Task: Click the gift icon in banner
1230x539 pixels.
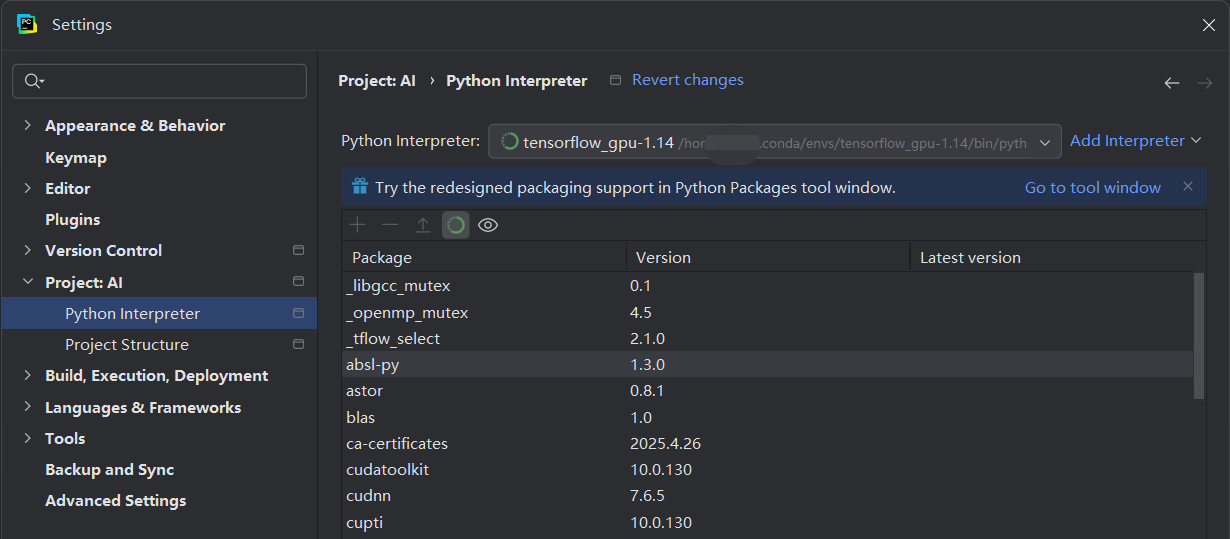Action: [360, 187]
